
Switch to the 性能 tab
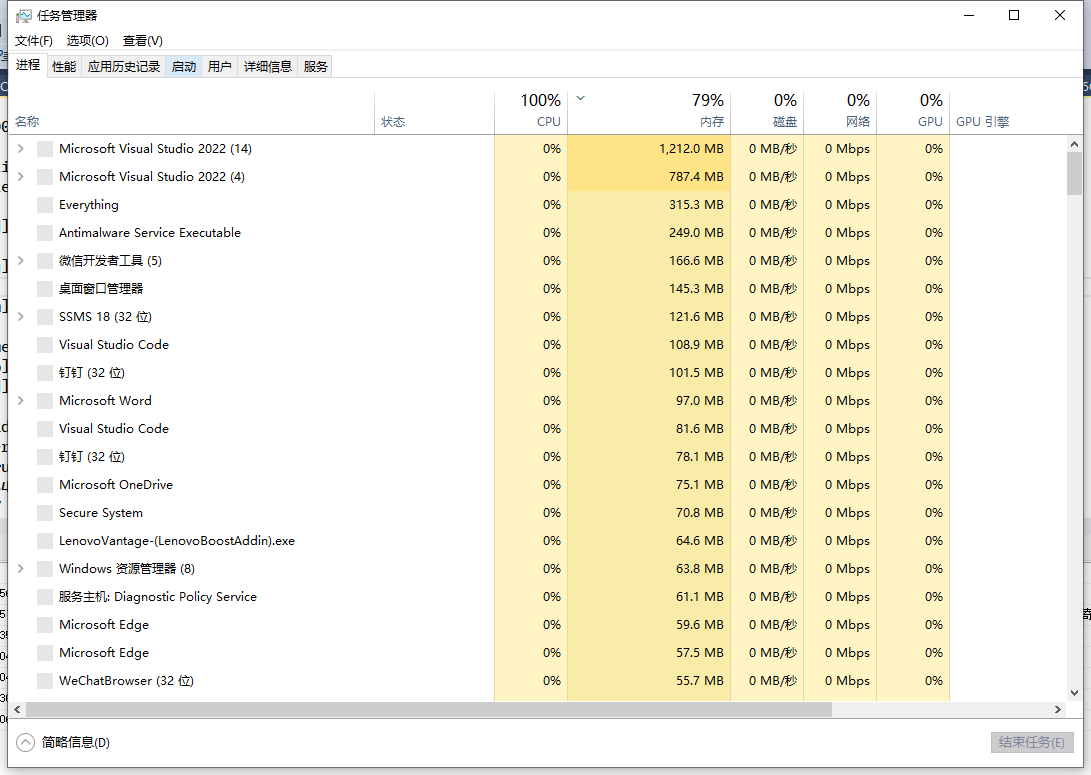pyautogui.click(x=64, y=66)
